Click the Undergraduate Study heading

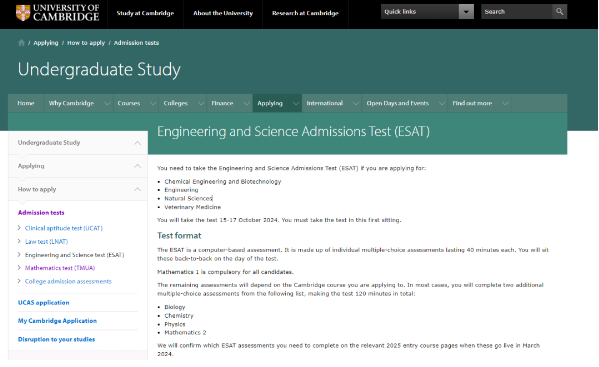(99, 70)
